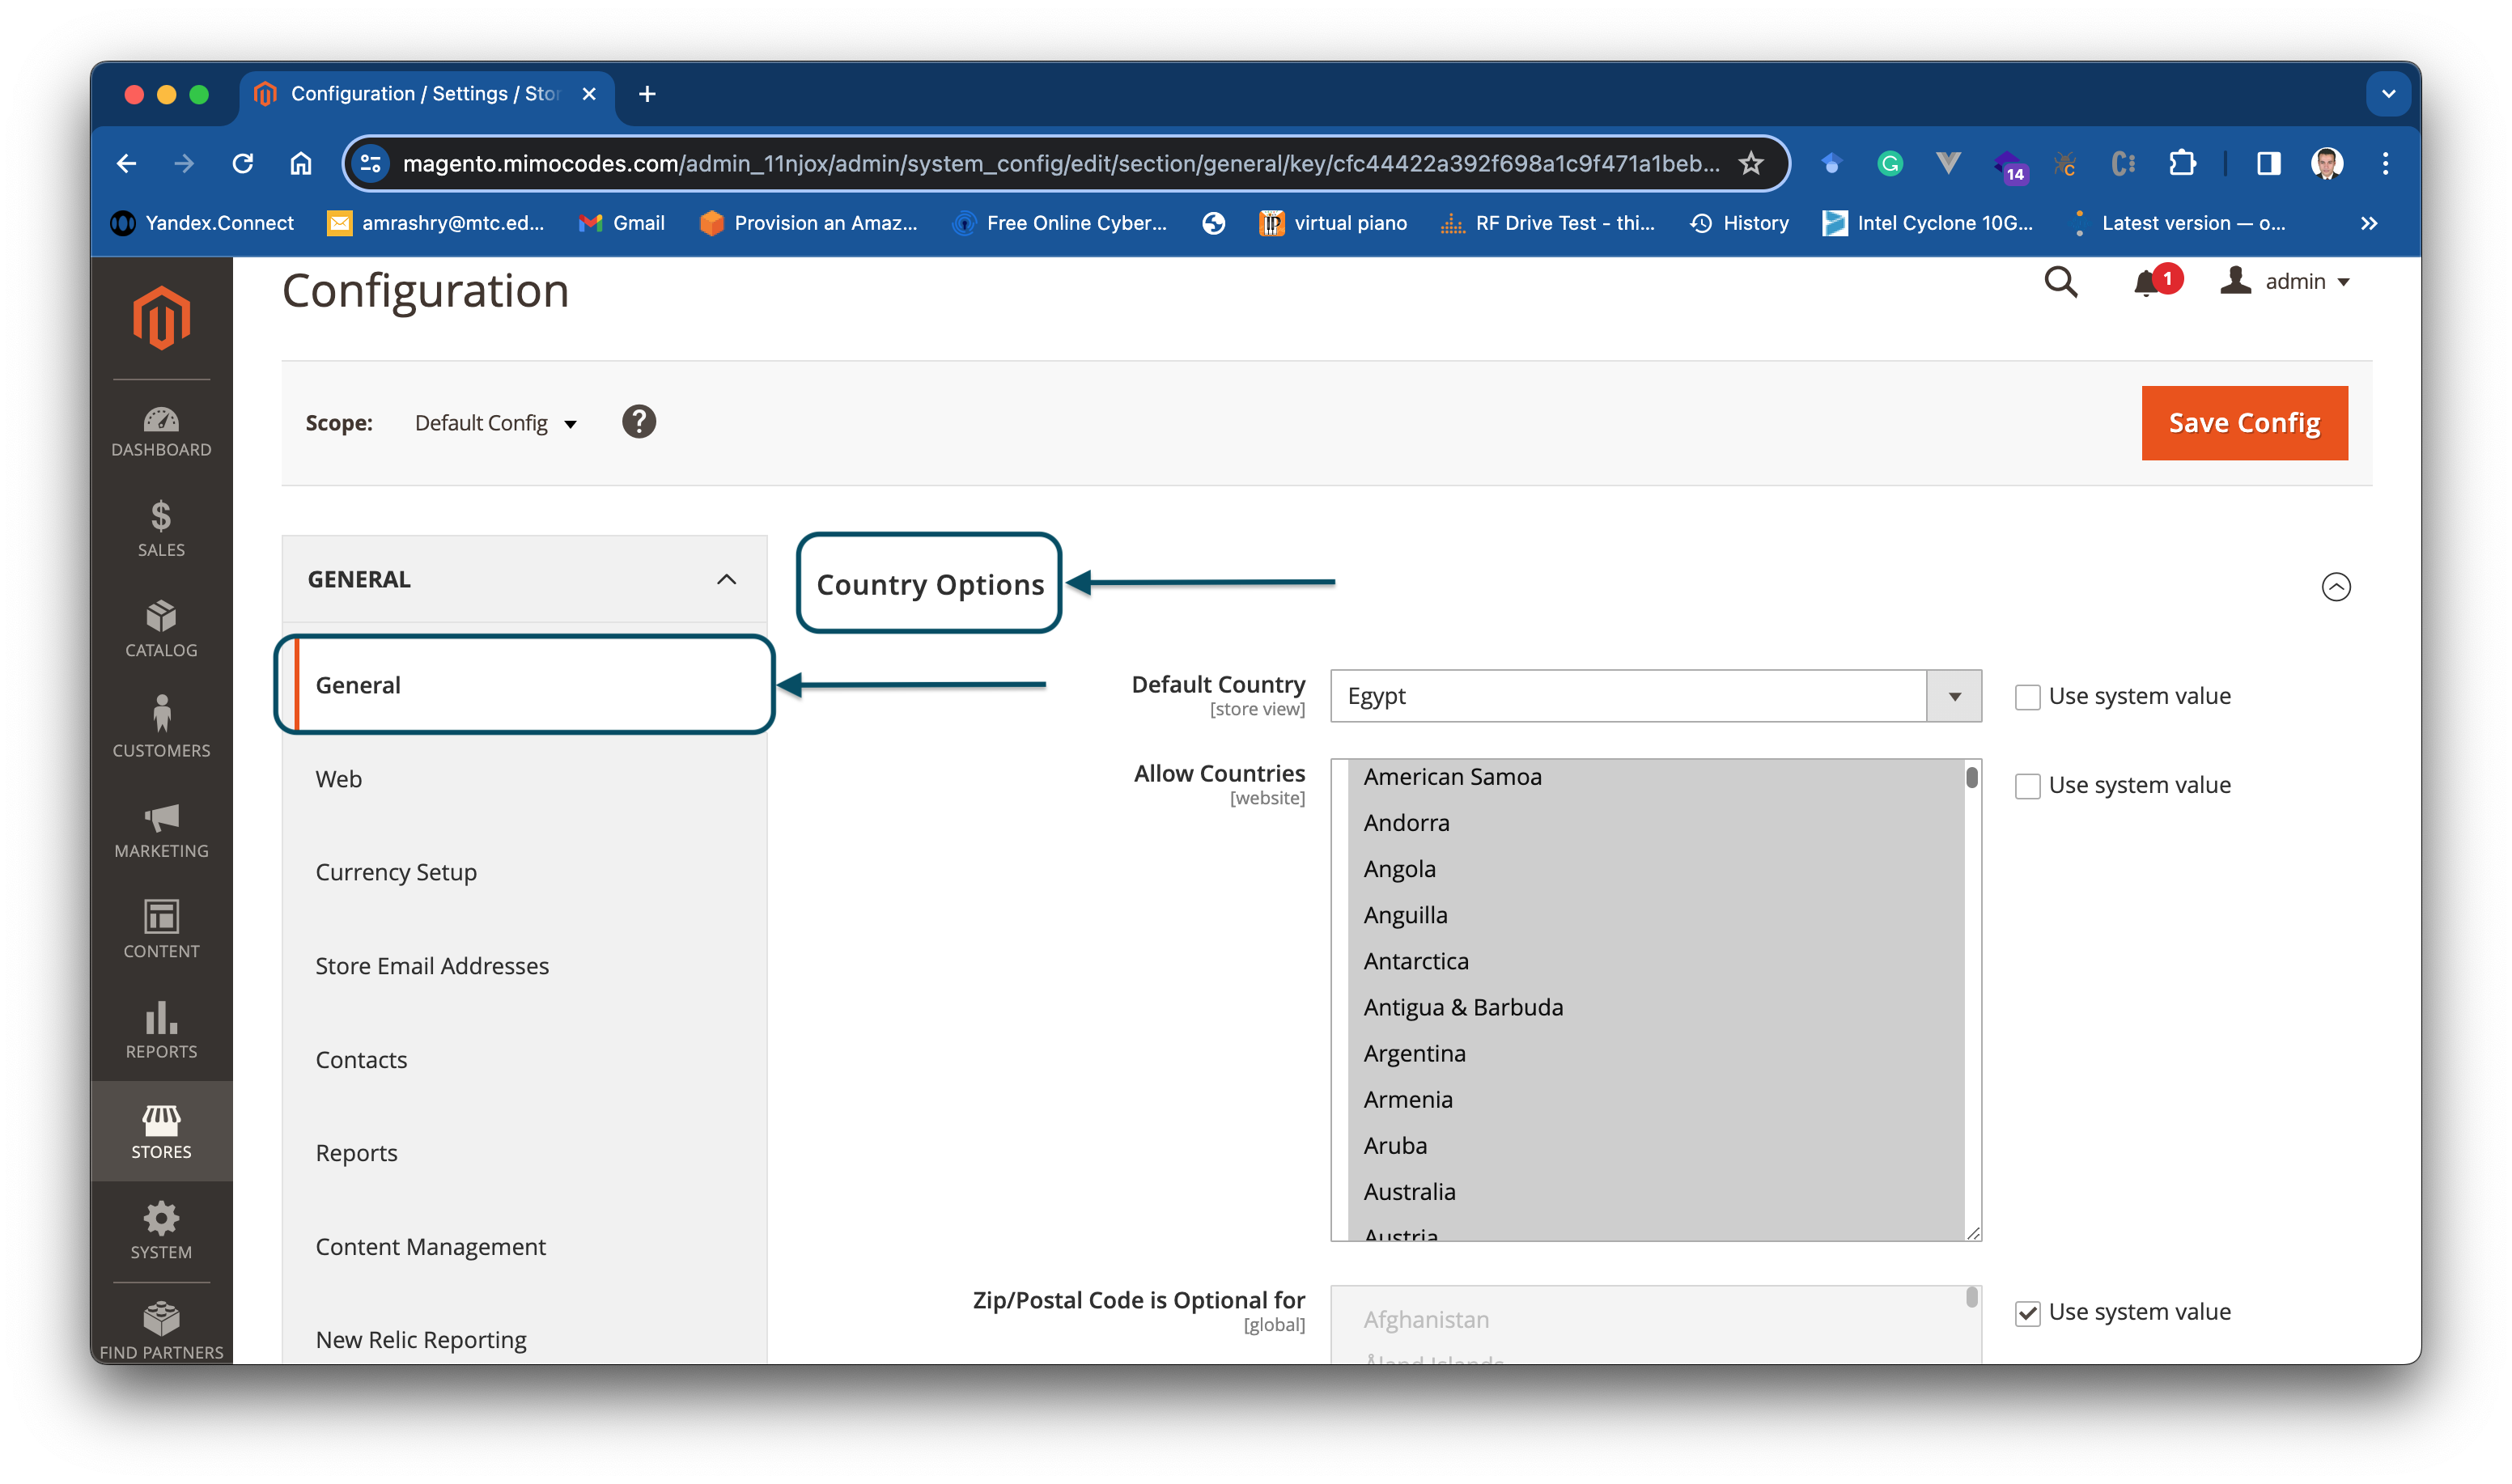
Task: Open the Magento Dashboard icon
Action: click(x=161, y=431)
